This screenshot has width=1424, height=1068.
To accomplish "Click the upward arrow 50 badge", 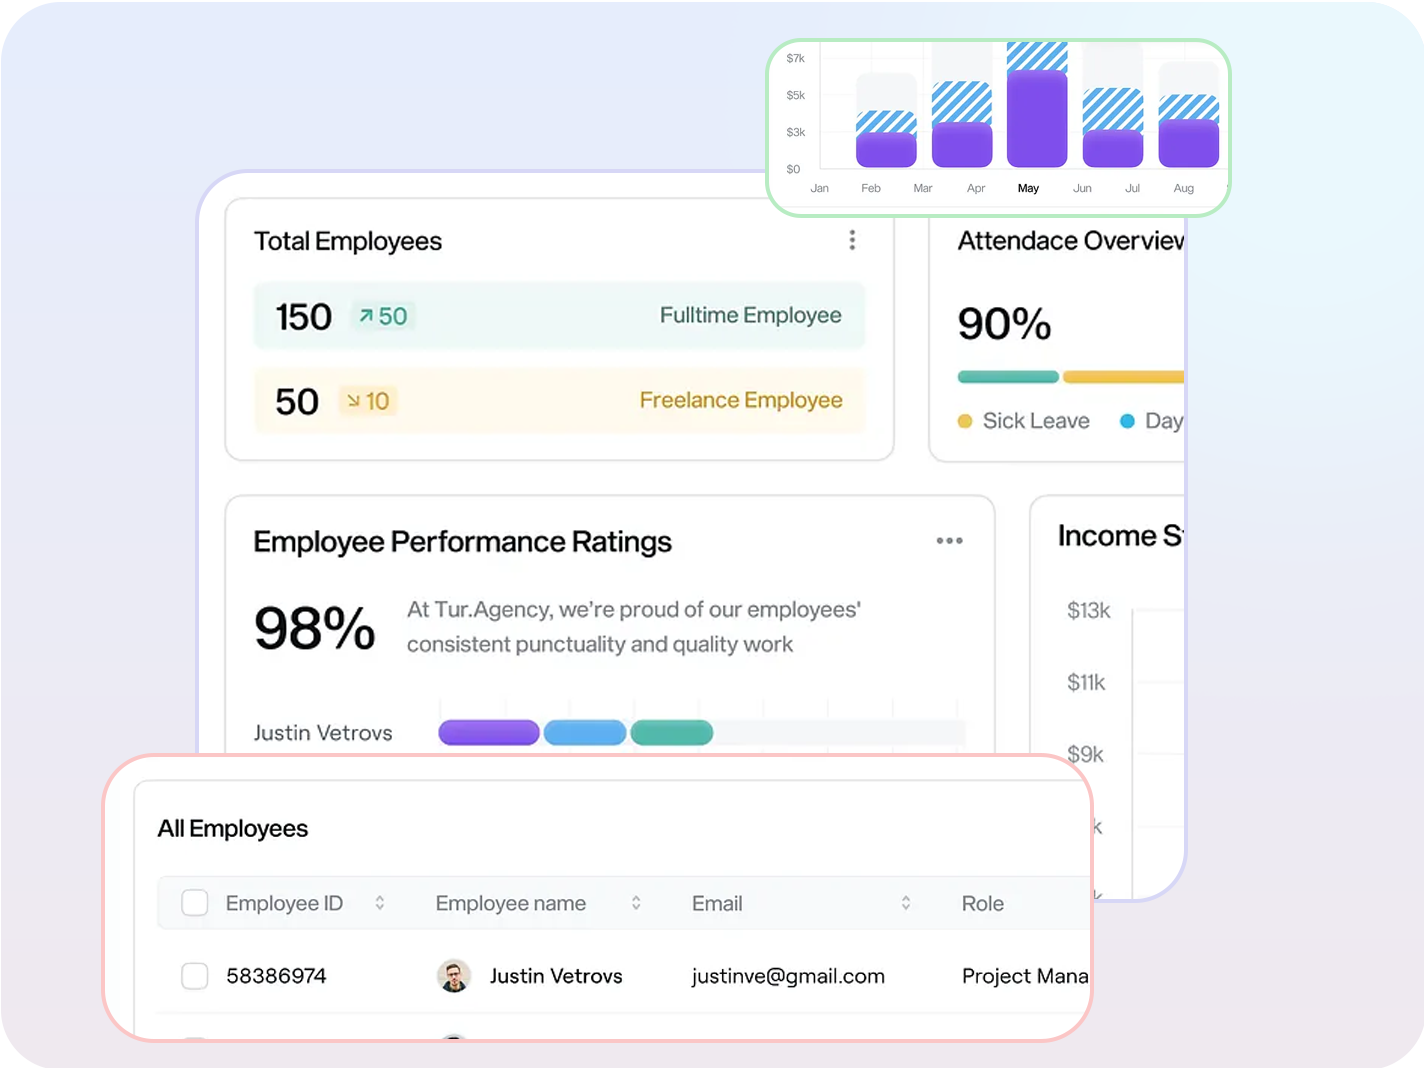I will pyautogui.click(x=383, y=317).
